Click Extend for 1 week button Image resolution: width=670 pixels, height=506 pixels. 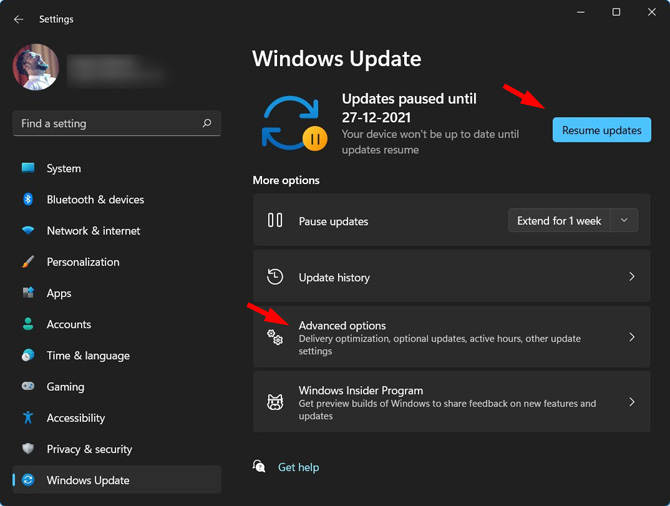(559, 221)
